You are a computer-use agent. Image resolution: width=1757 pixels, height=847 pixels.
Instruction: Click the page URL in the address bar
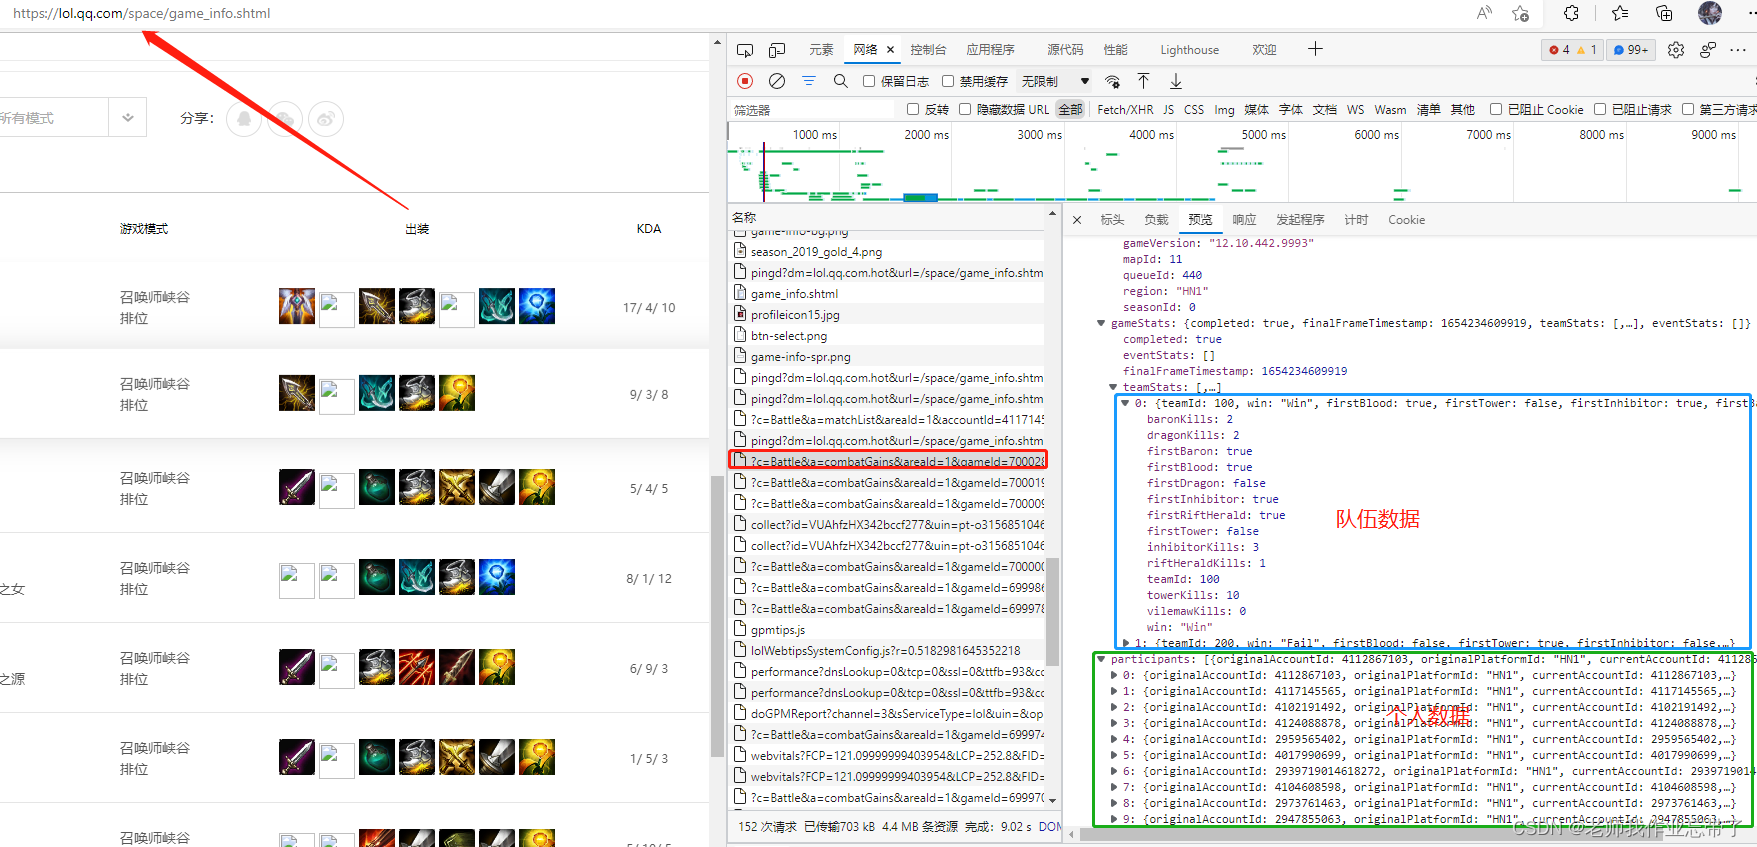click(x=142, y=13)
